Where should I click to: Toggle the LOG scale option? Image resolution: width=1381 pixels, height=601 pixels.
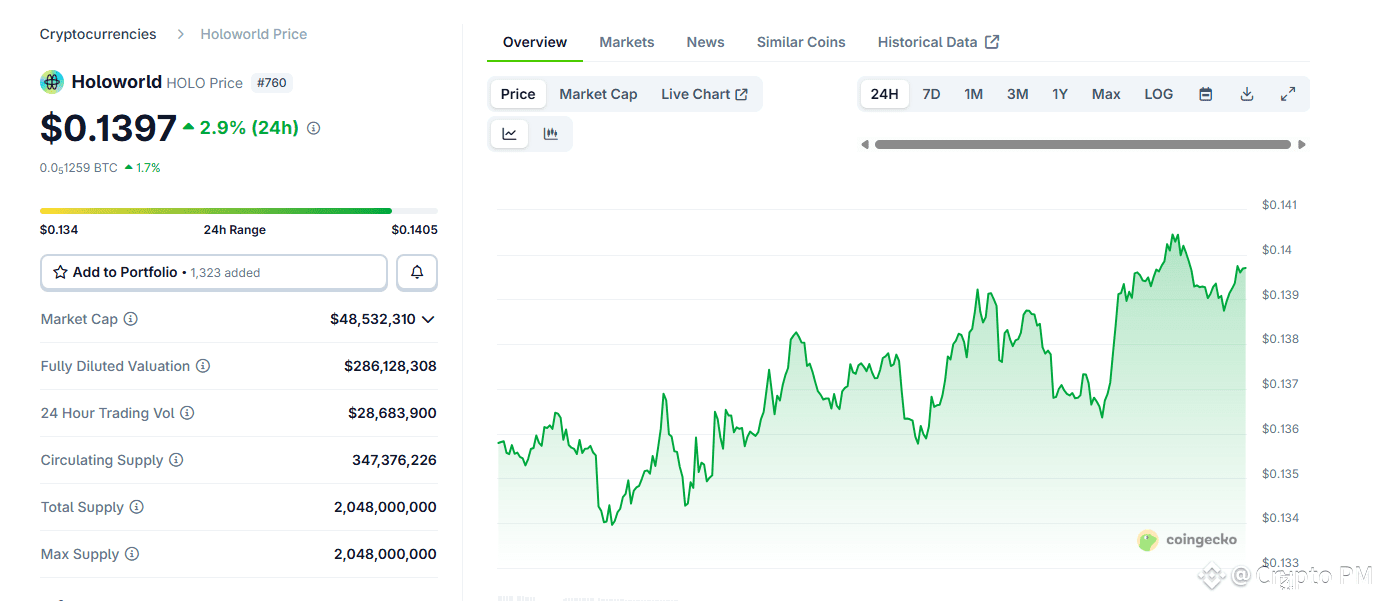[1158, 94]
